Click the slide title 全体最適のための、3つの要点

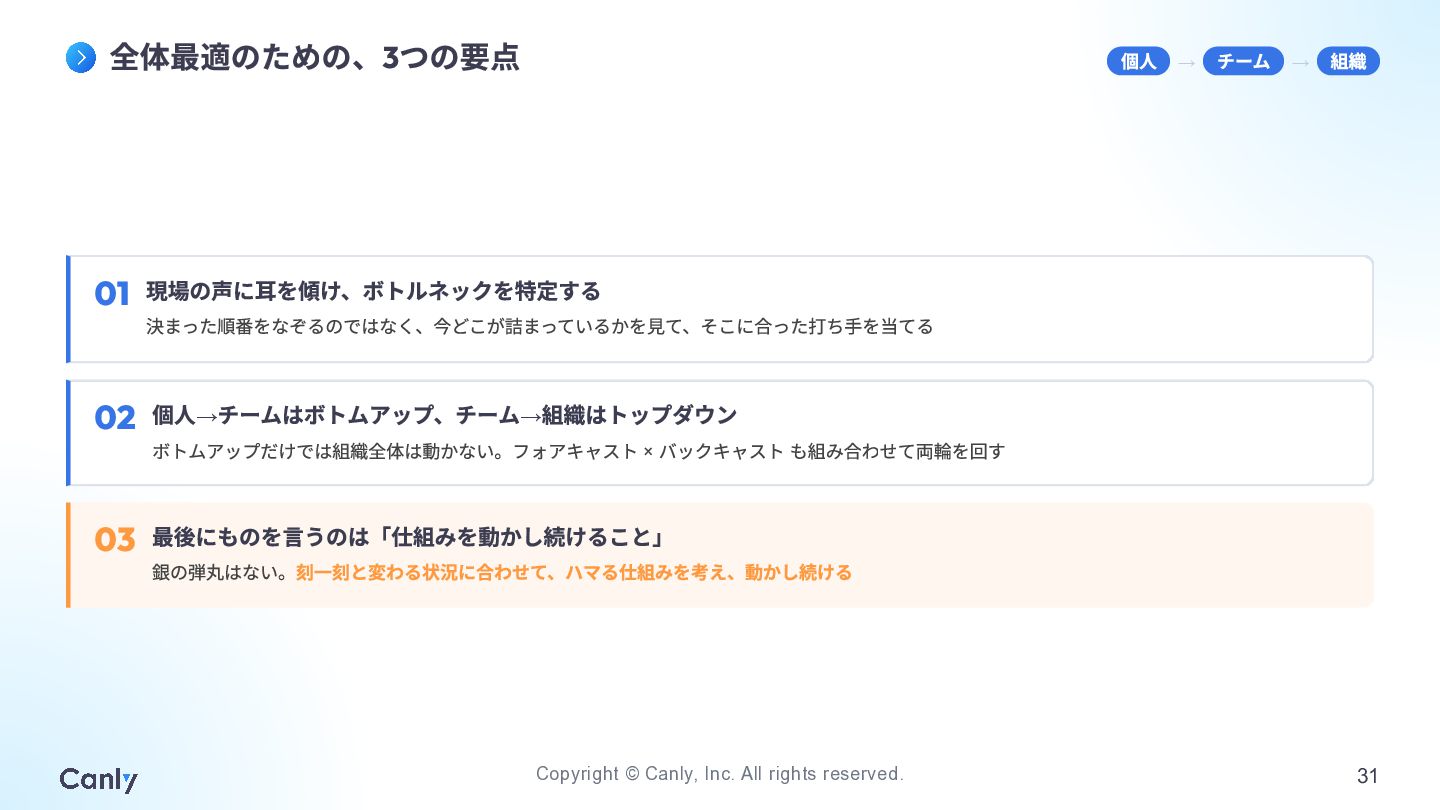315,58
